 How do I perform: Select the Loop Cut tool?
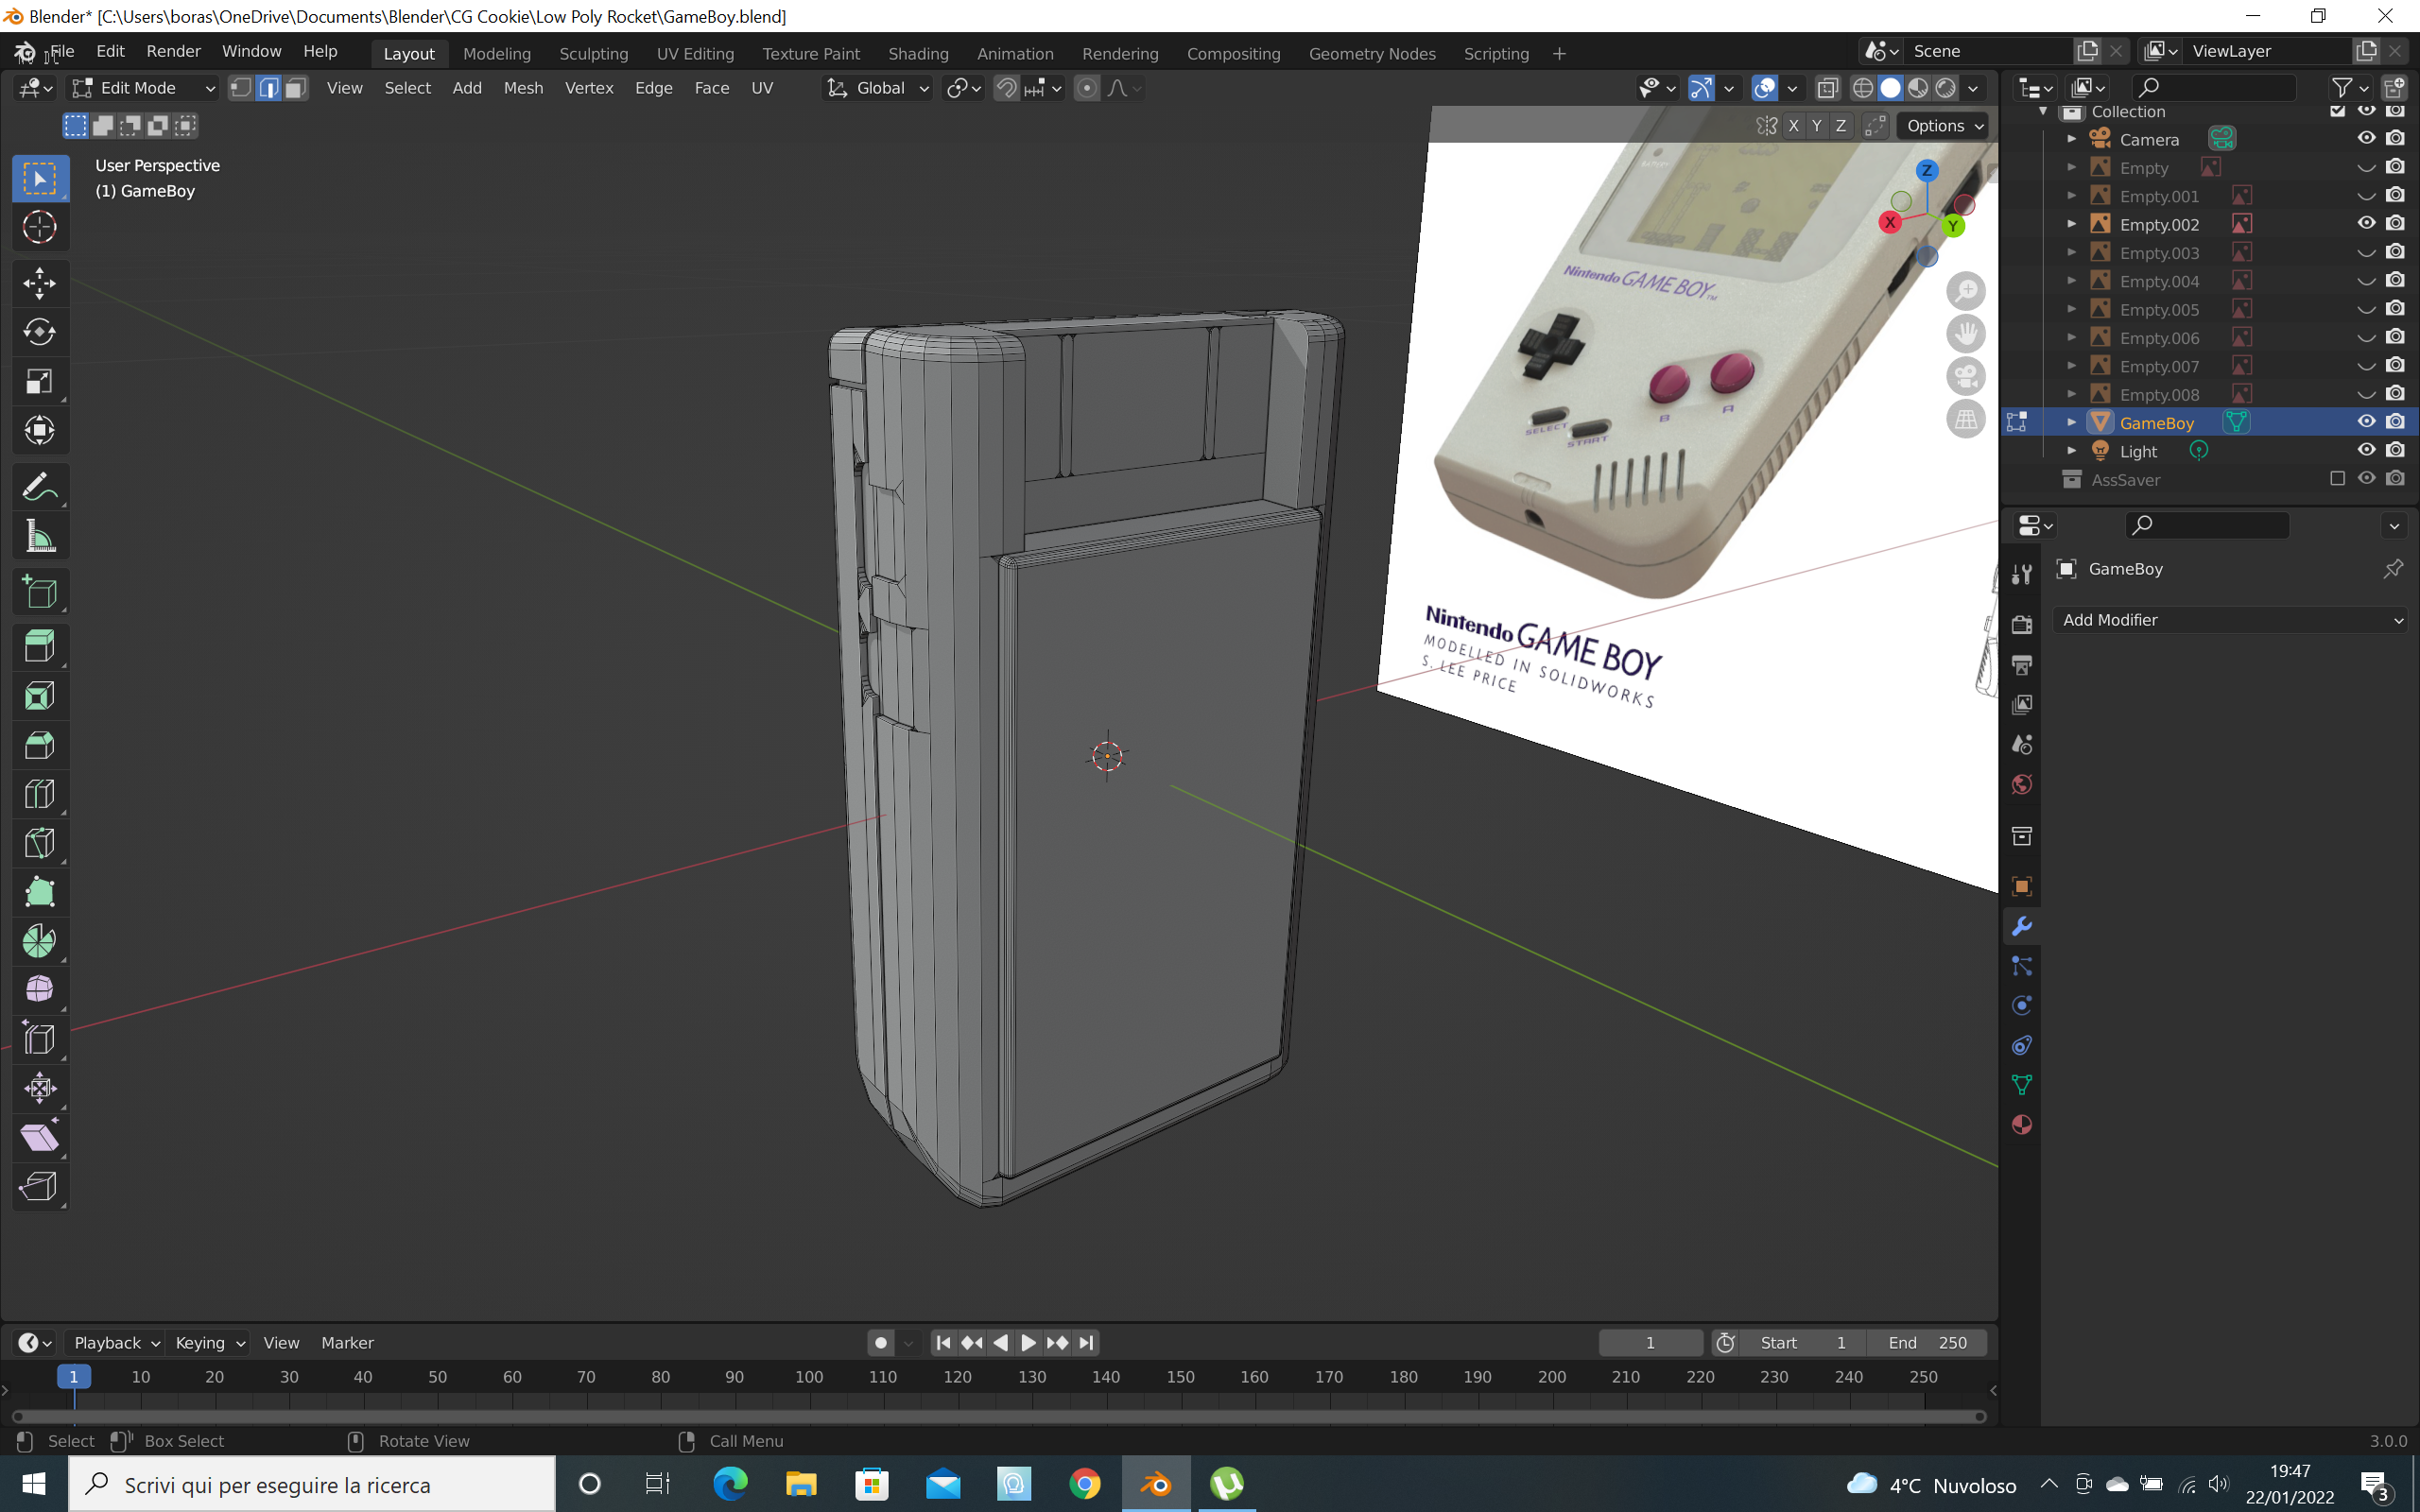39,794
